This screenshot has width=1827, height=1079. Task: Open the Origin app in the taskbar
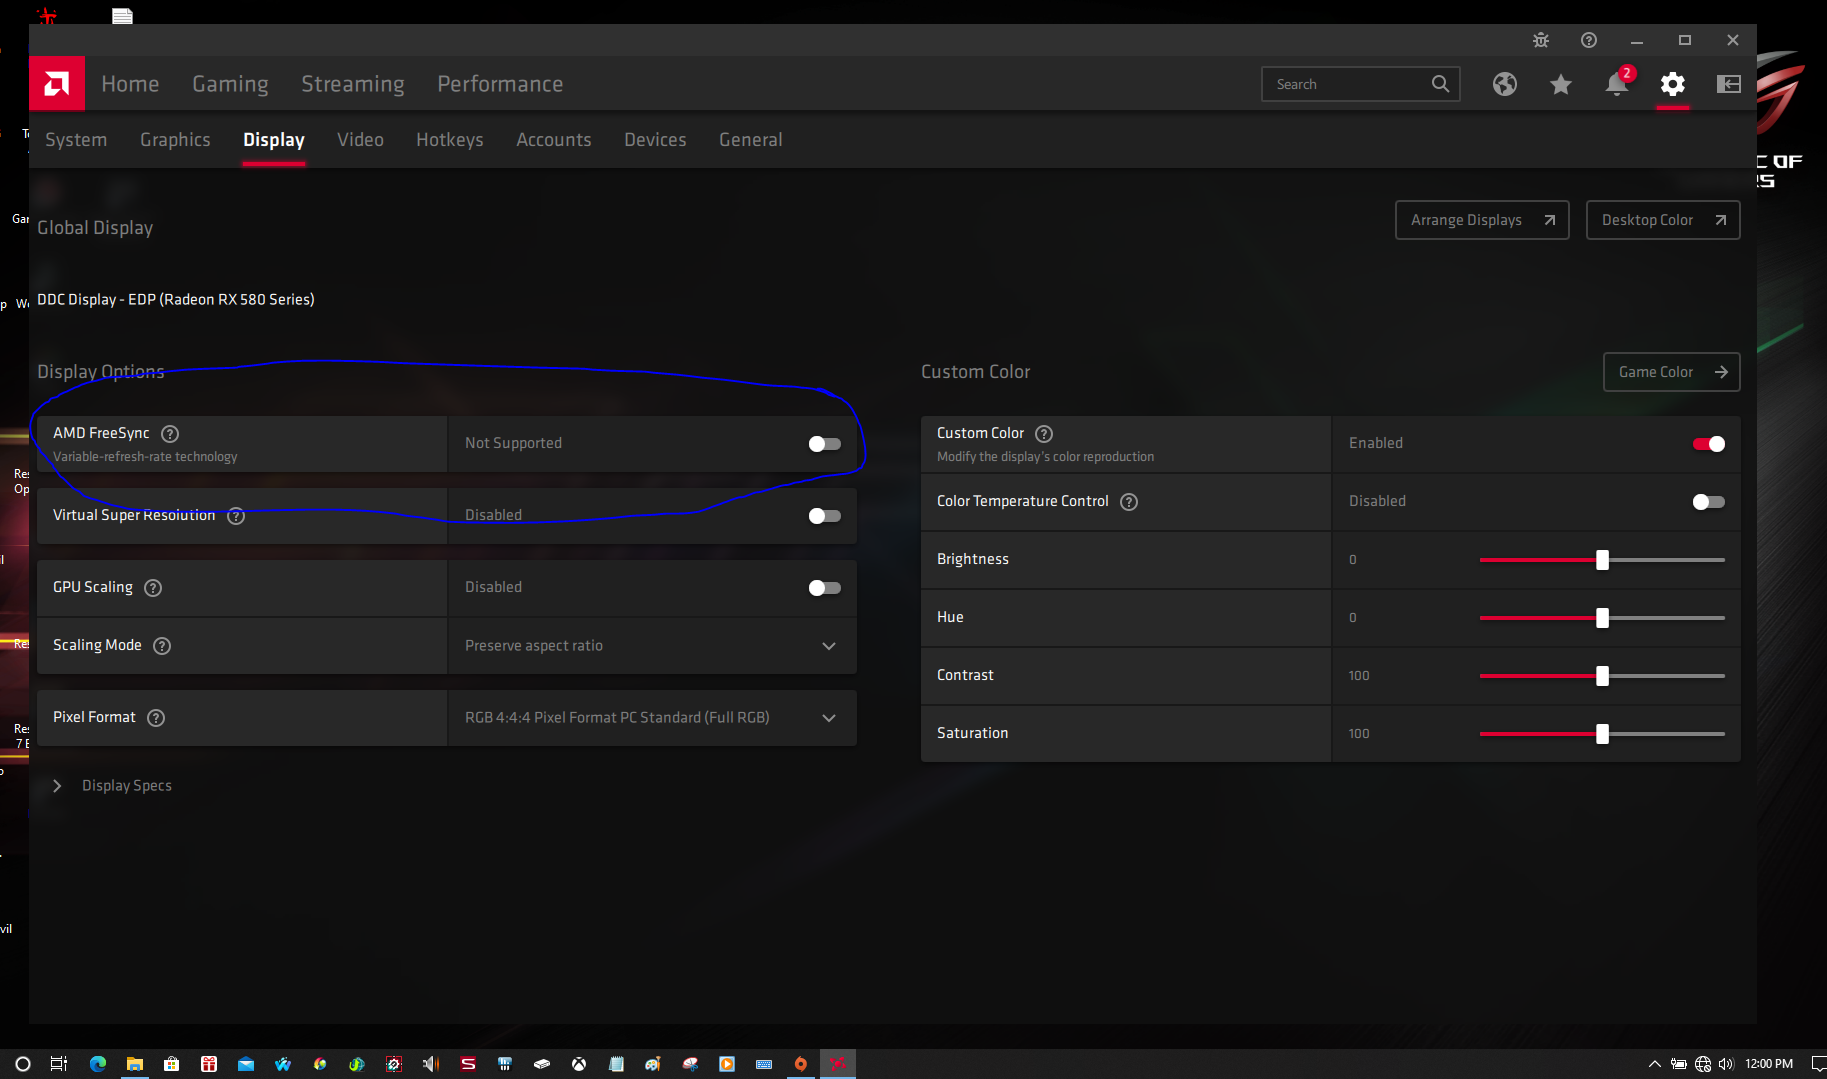click(801, 1064)
